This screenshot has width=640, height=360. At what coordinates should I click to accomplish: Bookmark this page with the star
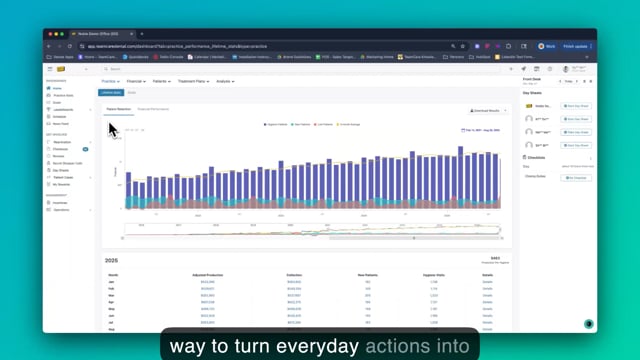point(462,46)
